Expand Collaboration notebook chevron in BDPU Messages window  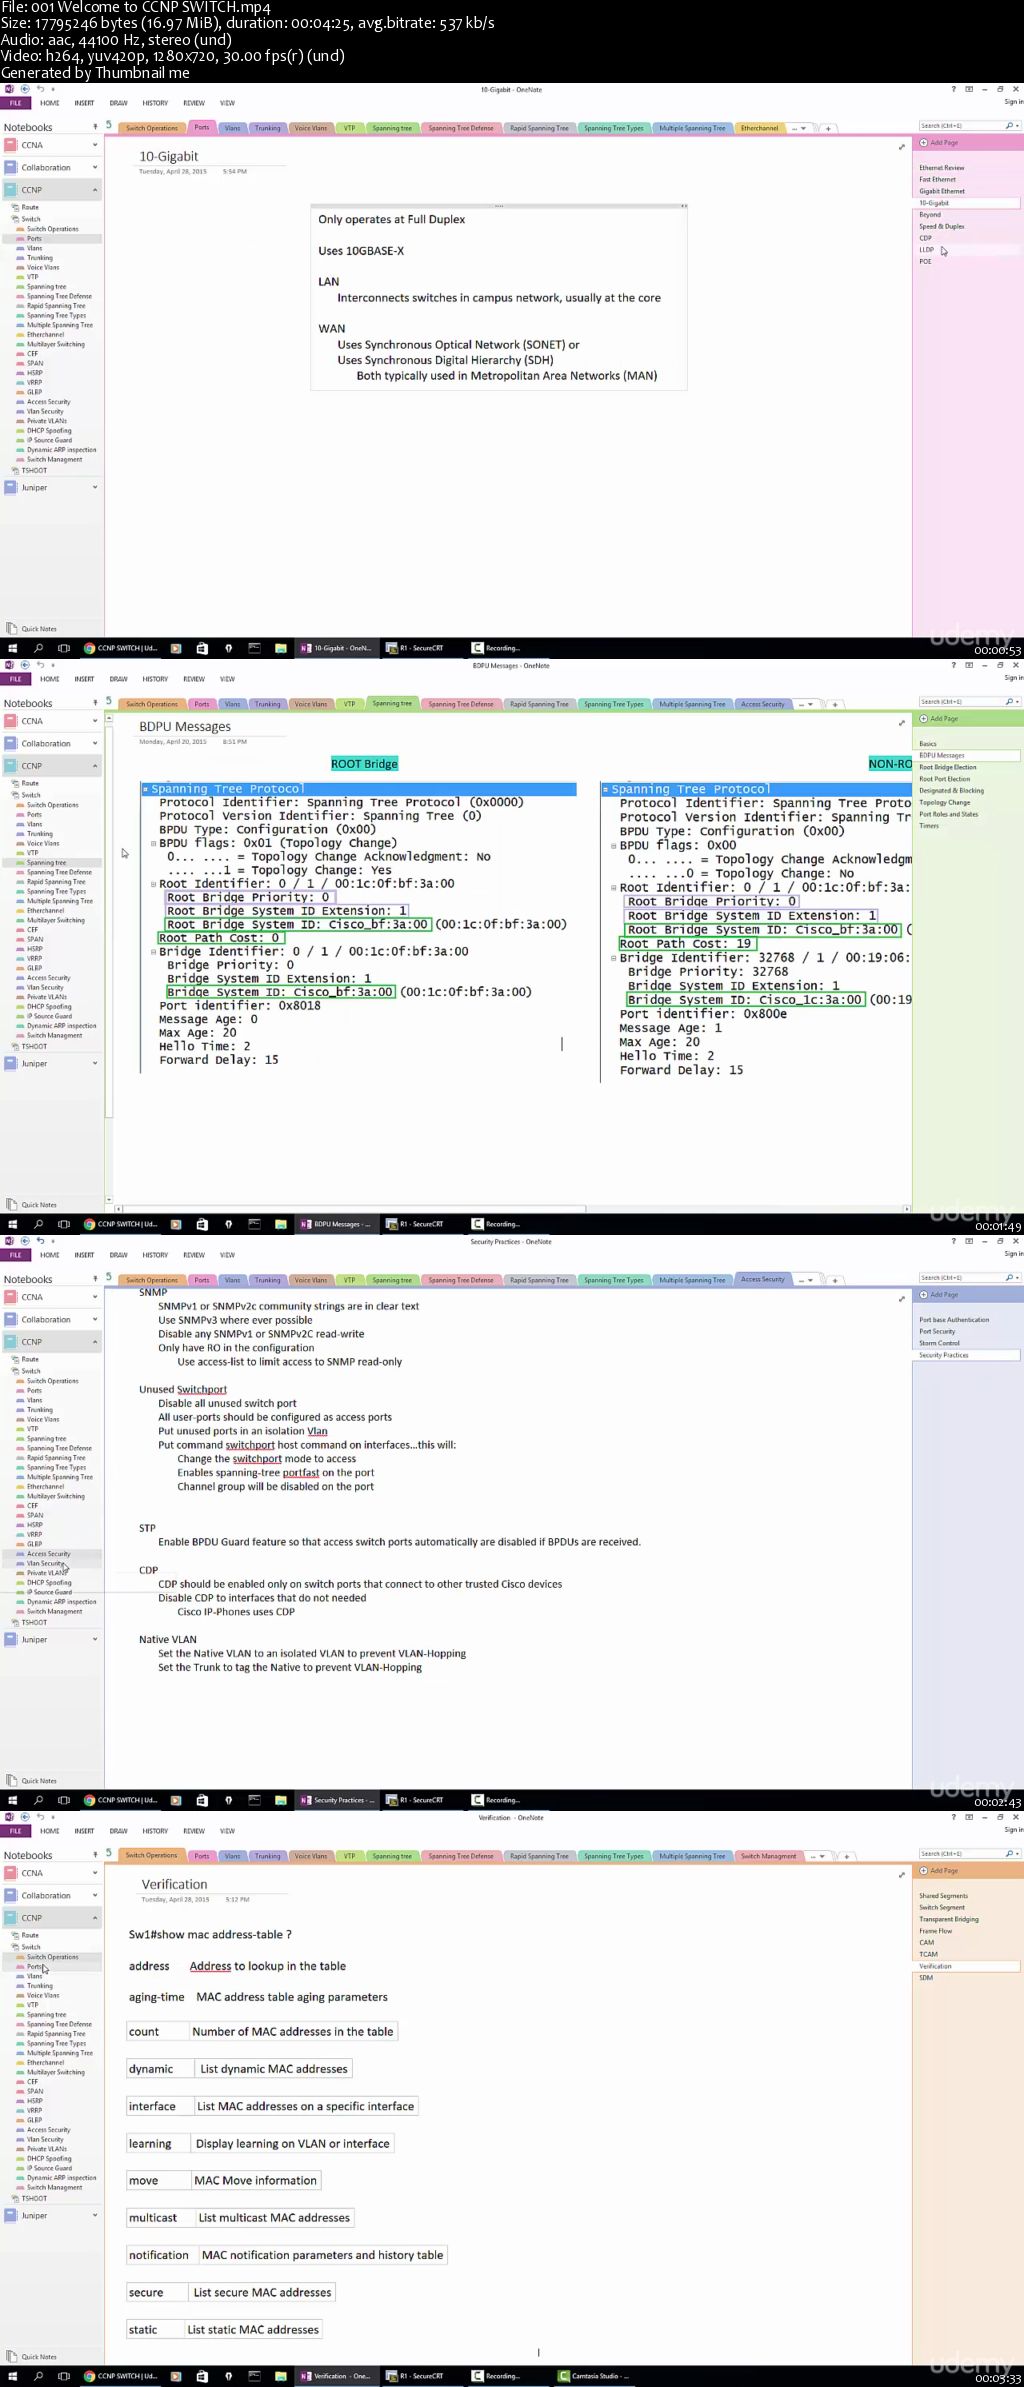point(95,744)
